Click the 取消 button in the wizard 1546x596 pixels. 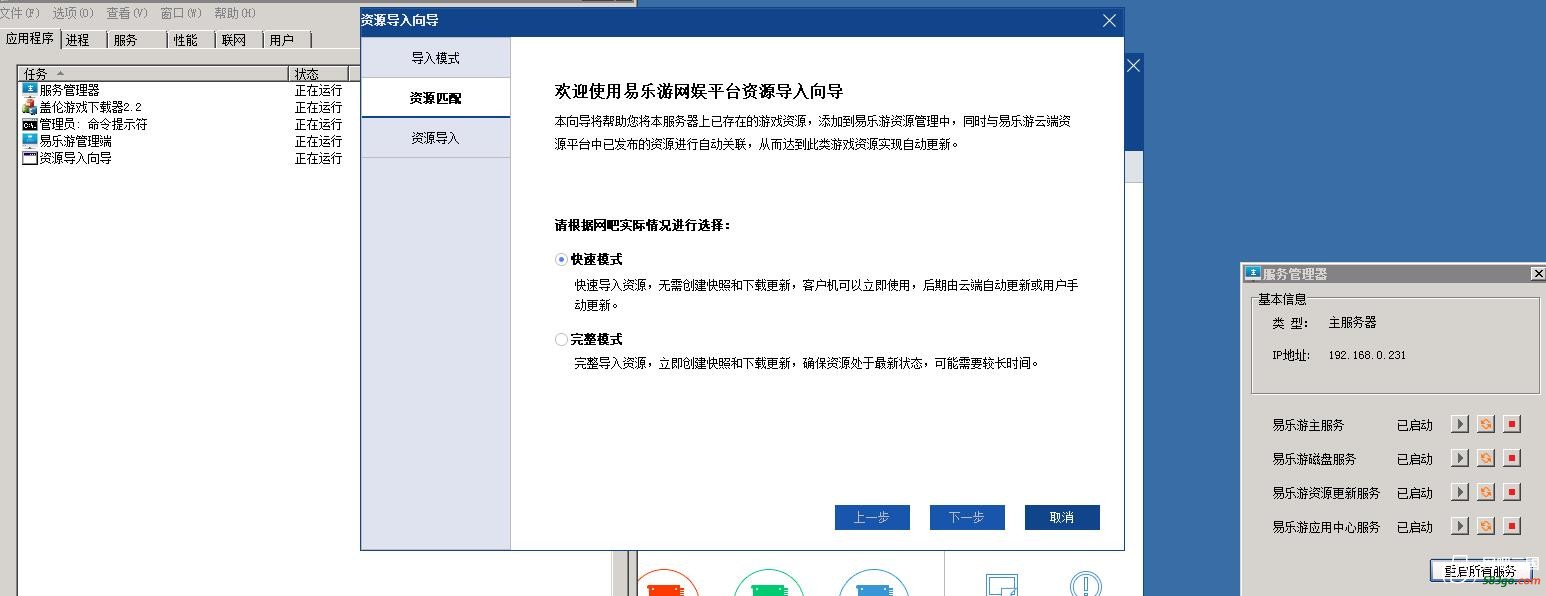pyautogui.click(x=1062, y=517)
